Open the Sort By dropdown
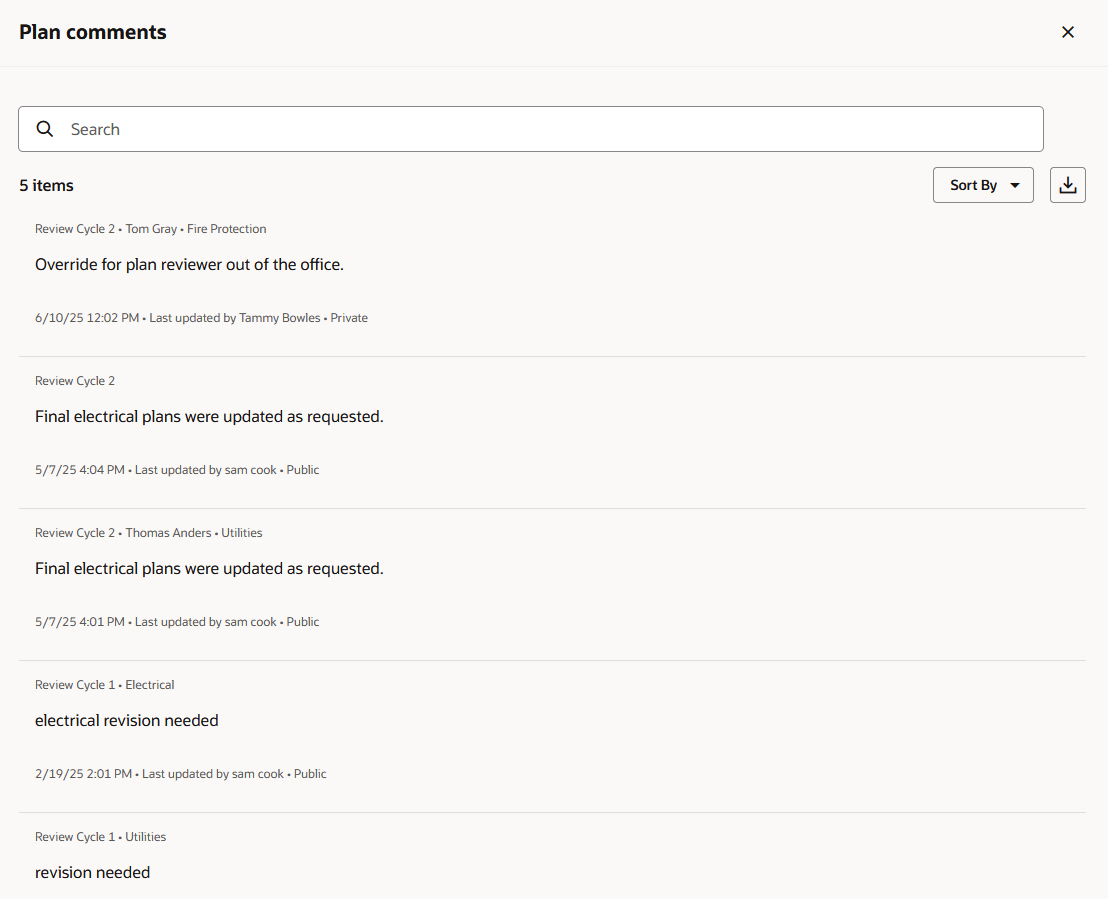Image resolution: width=1108 pixels, height=899 pixels. pos(982,185)
